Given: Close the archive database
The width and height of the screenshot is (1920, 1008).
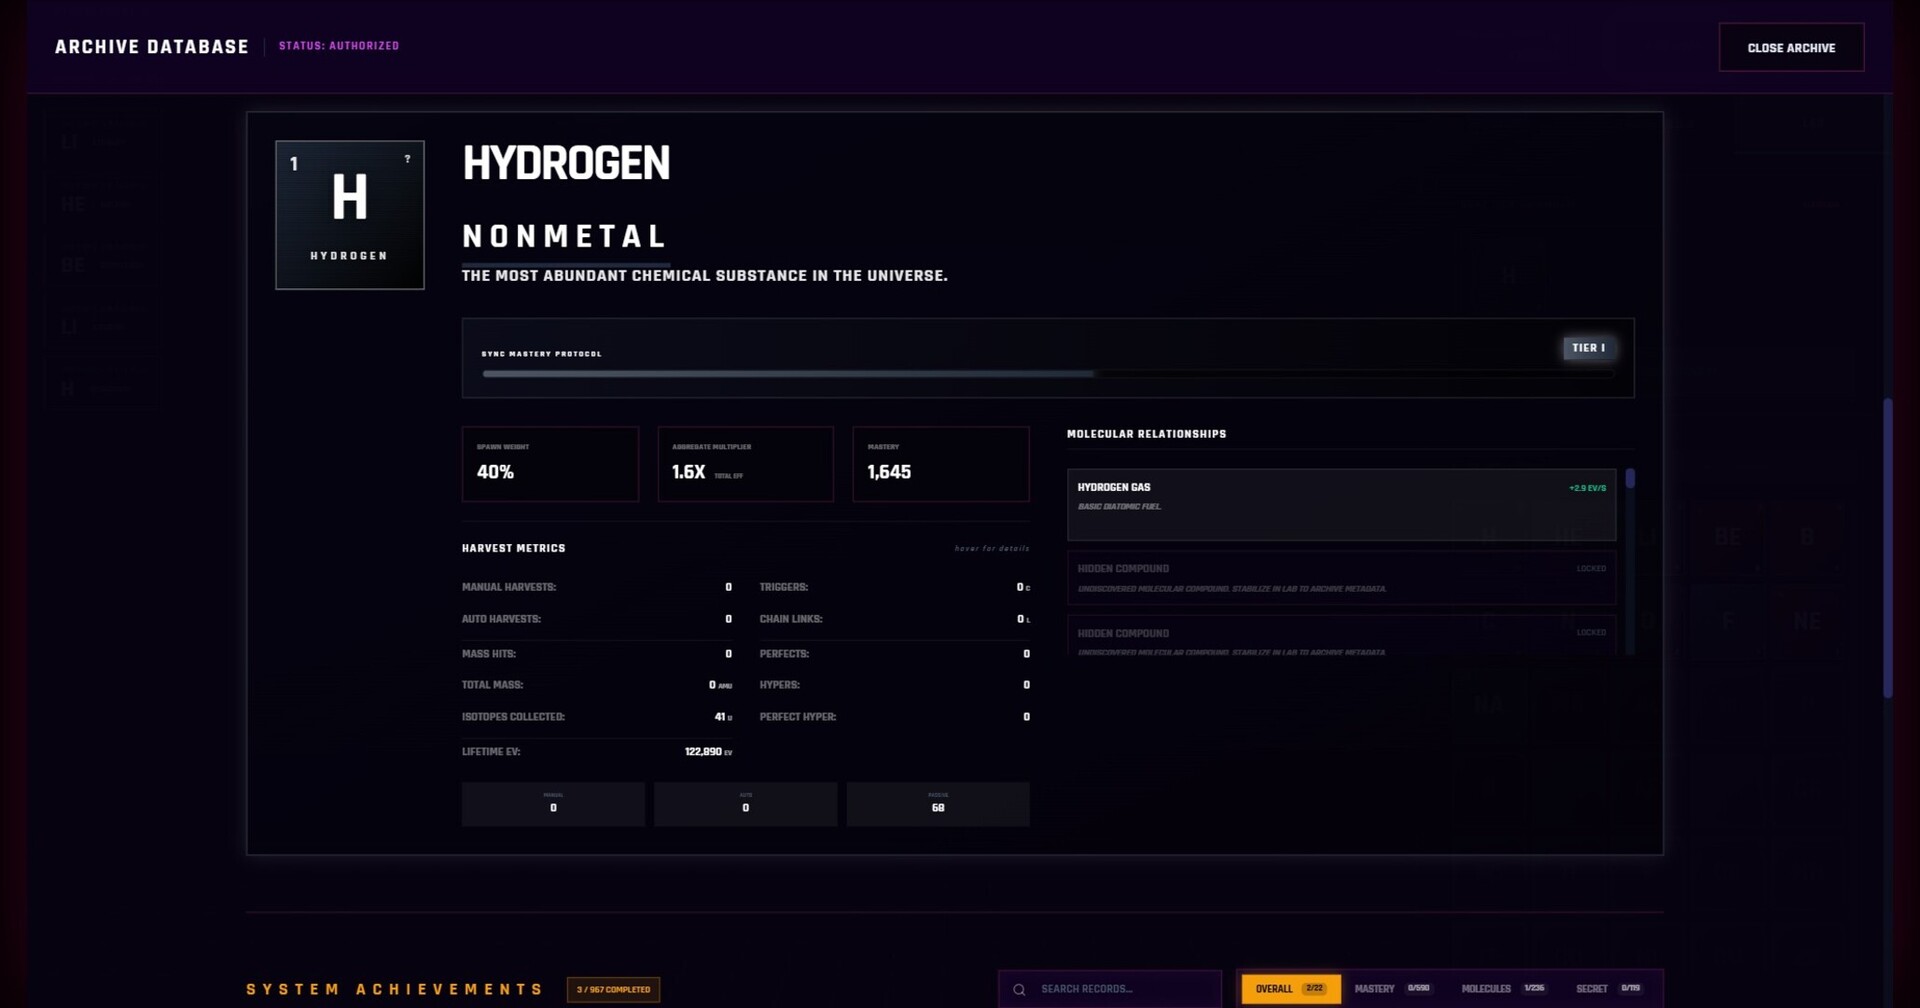Looking at the screenshot, I should 1791,48.
